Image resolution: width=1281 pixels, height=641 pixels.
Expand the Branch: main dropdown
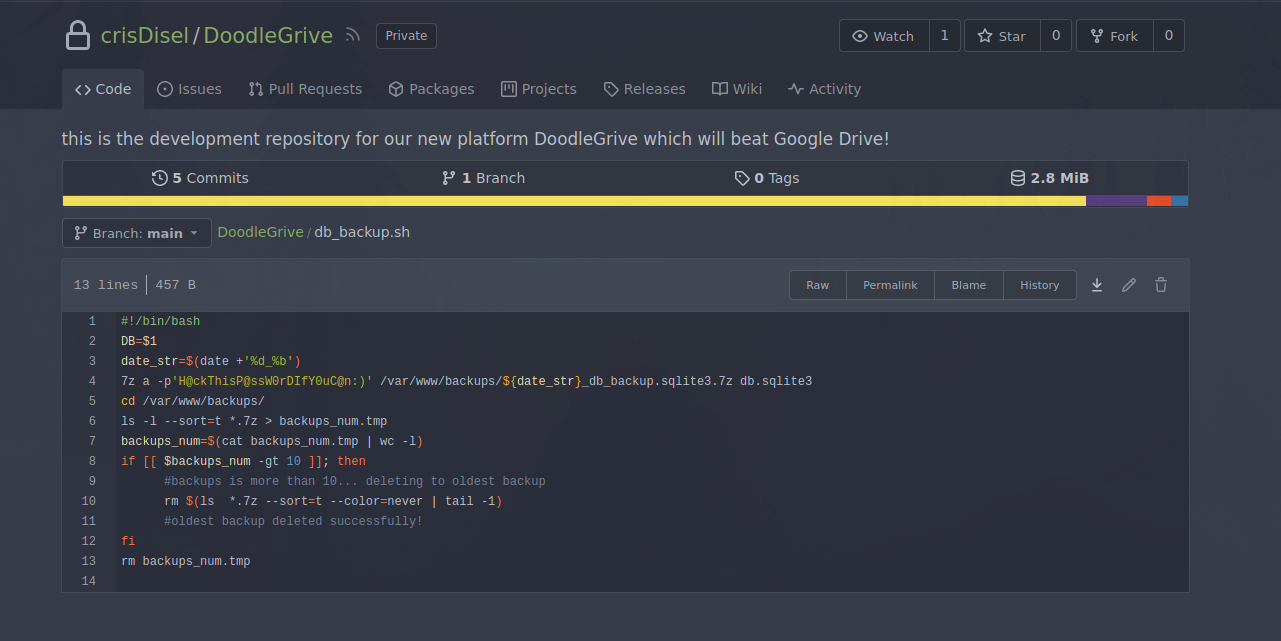coord(136,233)
